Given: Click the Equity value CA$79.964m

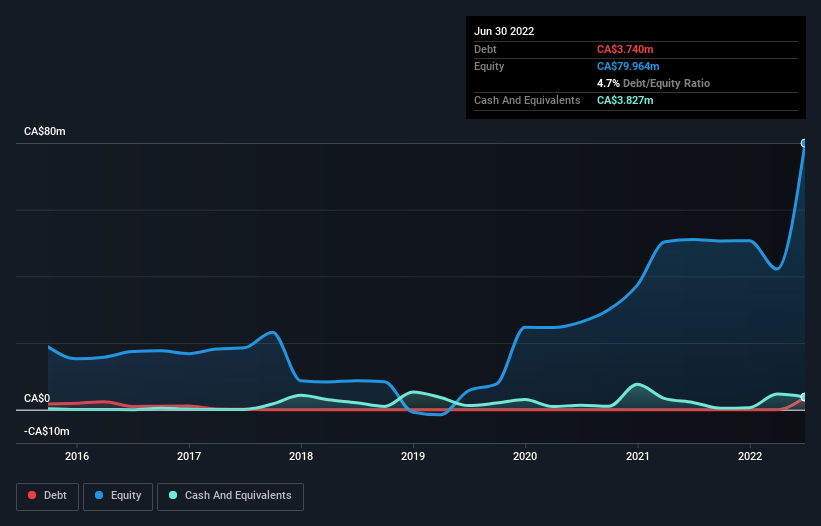Looking at the screenshot, I should pyautogui.click(x=628, y=66).
